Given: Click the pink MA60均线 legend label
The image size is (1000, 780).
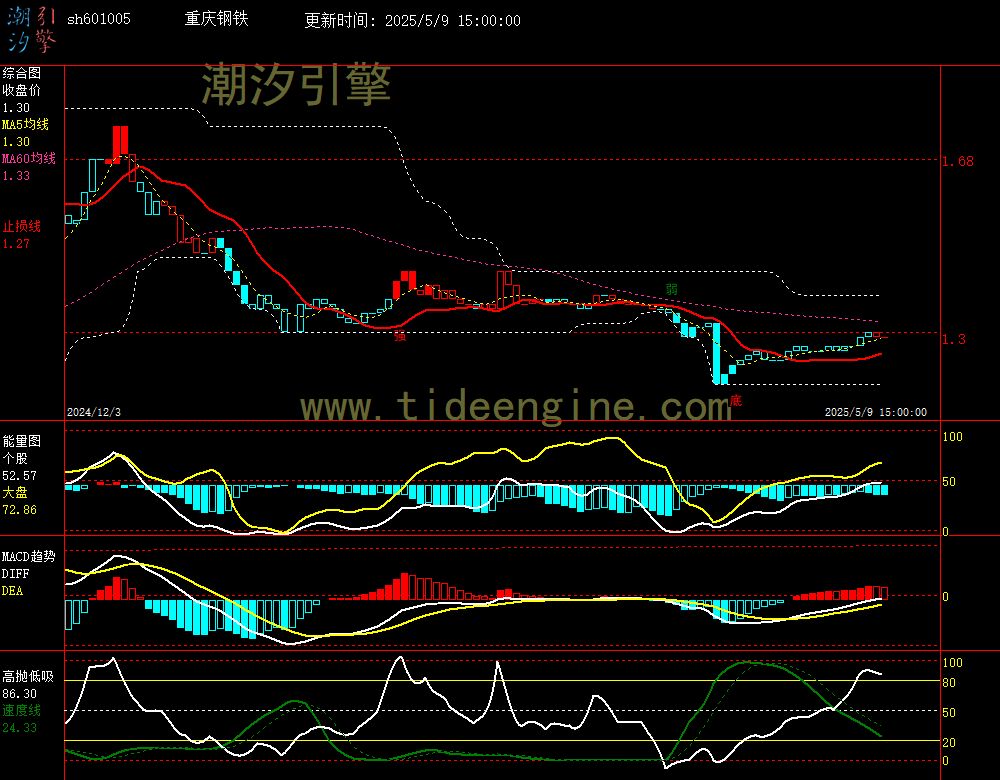Looking at the screenshot, I should point(29,158).
